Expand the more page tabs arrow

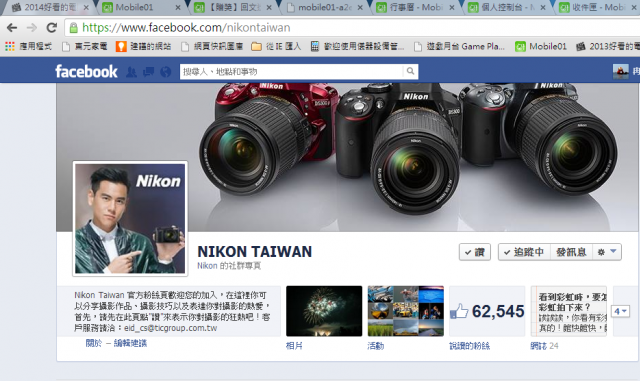[620, 312]
